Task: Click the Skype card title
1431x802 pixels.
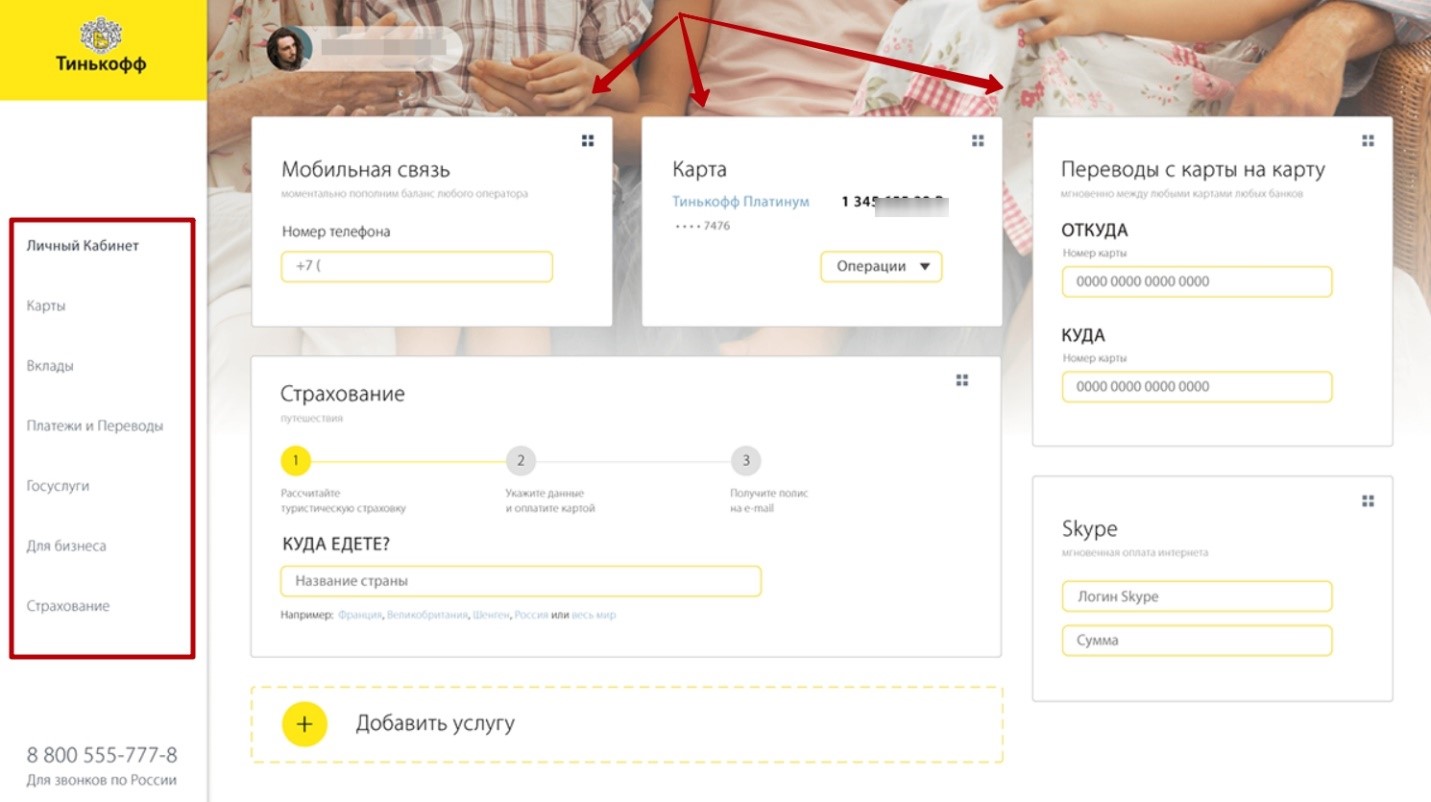Action: (1089, 529)
